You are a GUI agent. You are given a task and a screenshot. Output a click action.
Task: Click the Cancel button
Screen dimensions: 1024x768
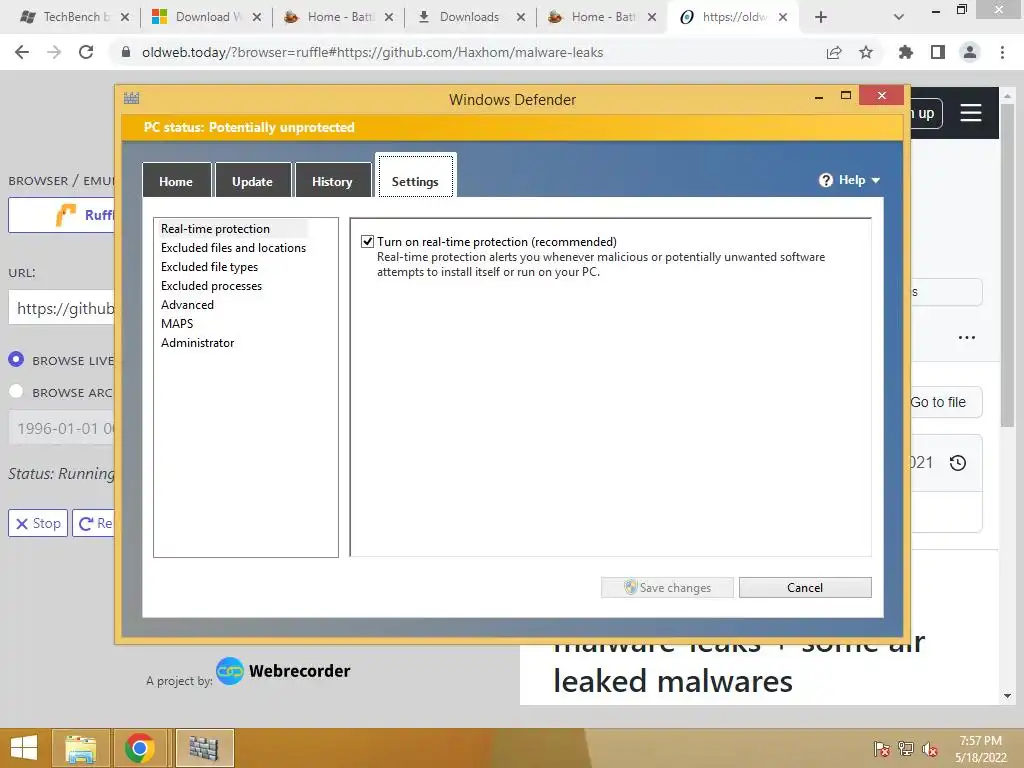pyautogui.click(x=805, y=587)
